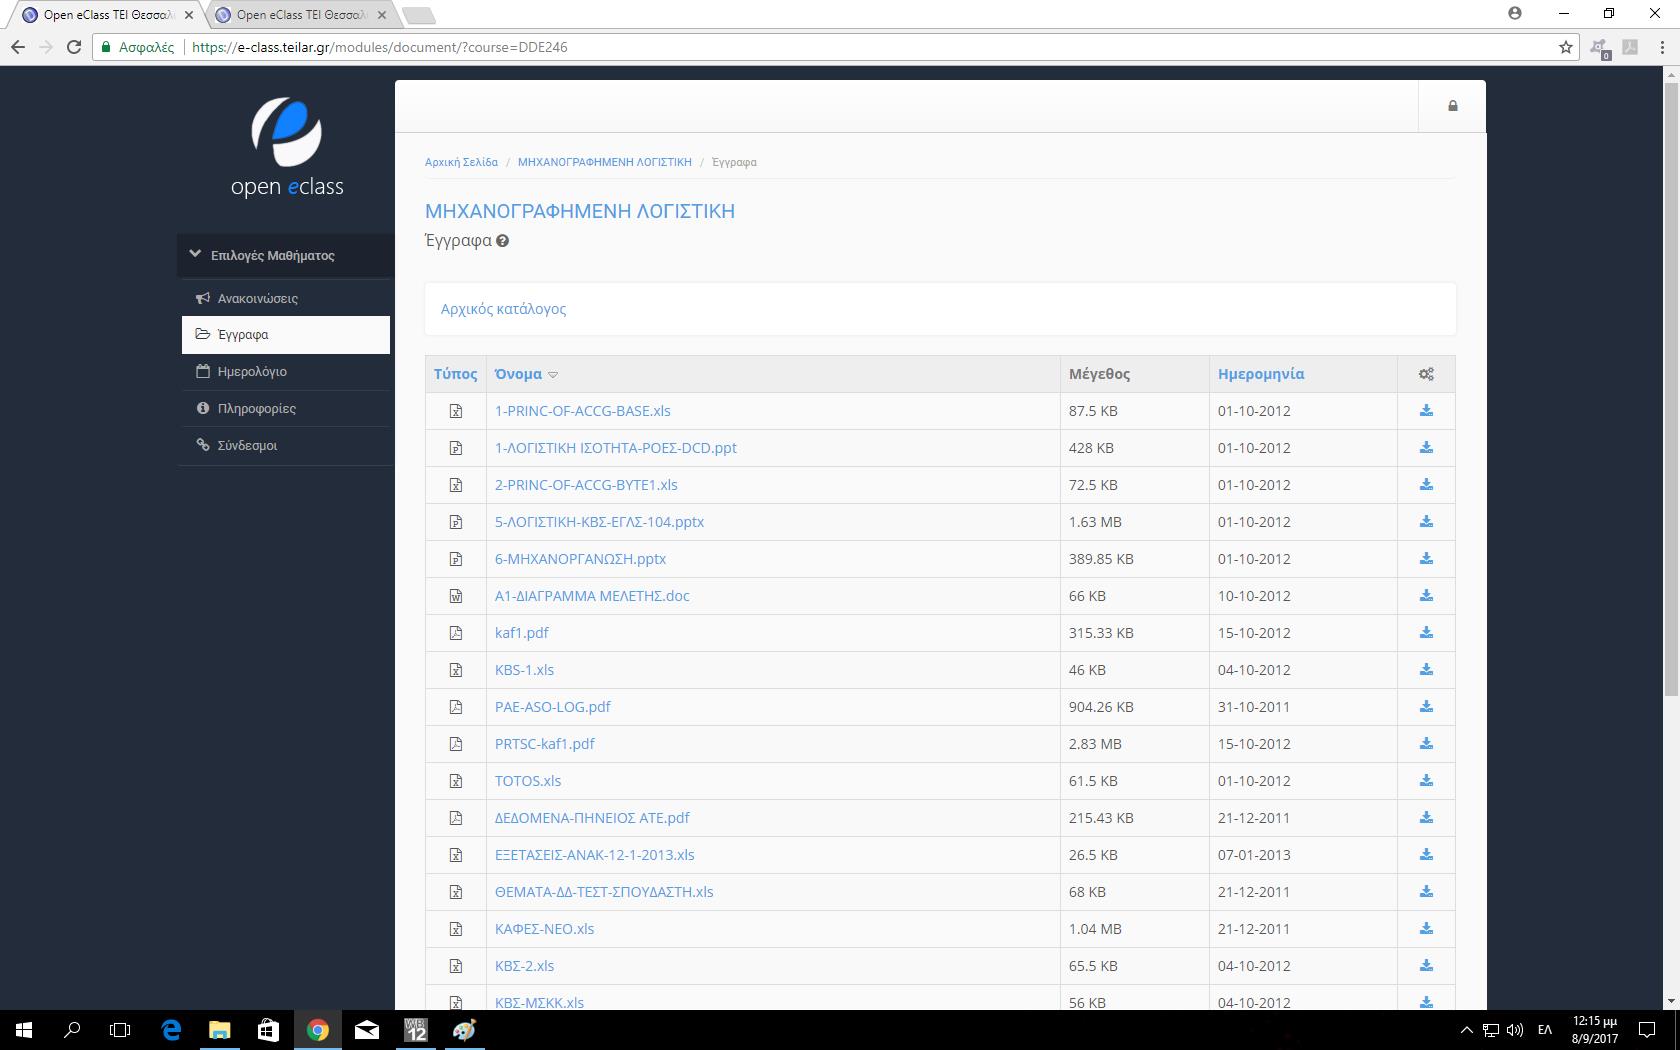Click the gears icon in table header
This screenshot has width=1680, height=1050.
point(1426,374)
